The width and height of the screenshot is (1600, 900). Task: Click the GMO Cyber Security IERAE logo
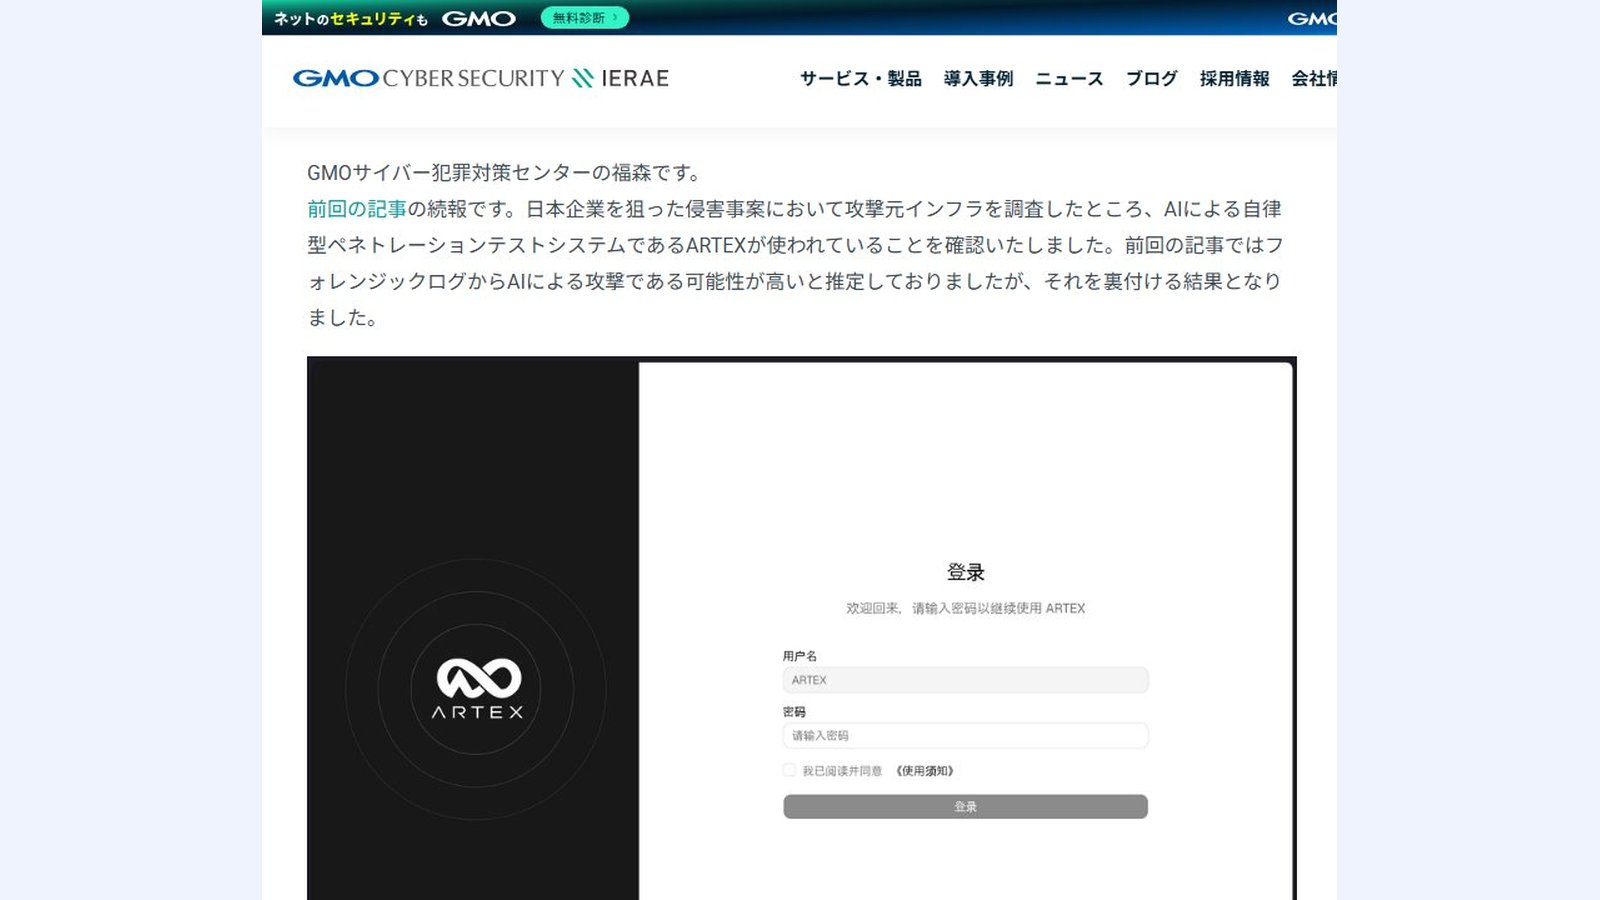coord(480,78)
